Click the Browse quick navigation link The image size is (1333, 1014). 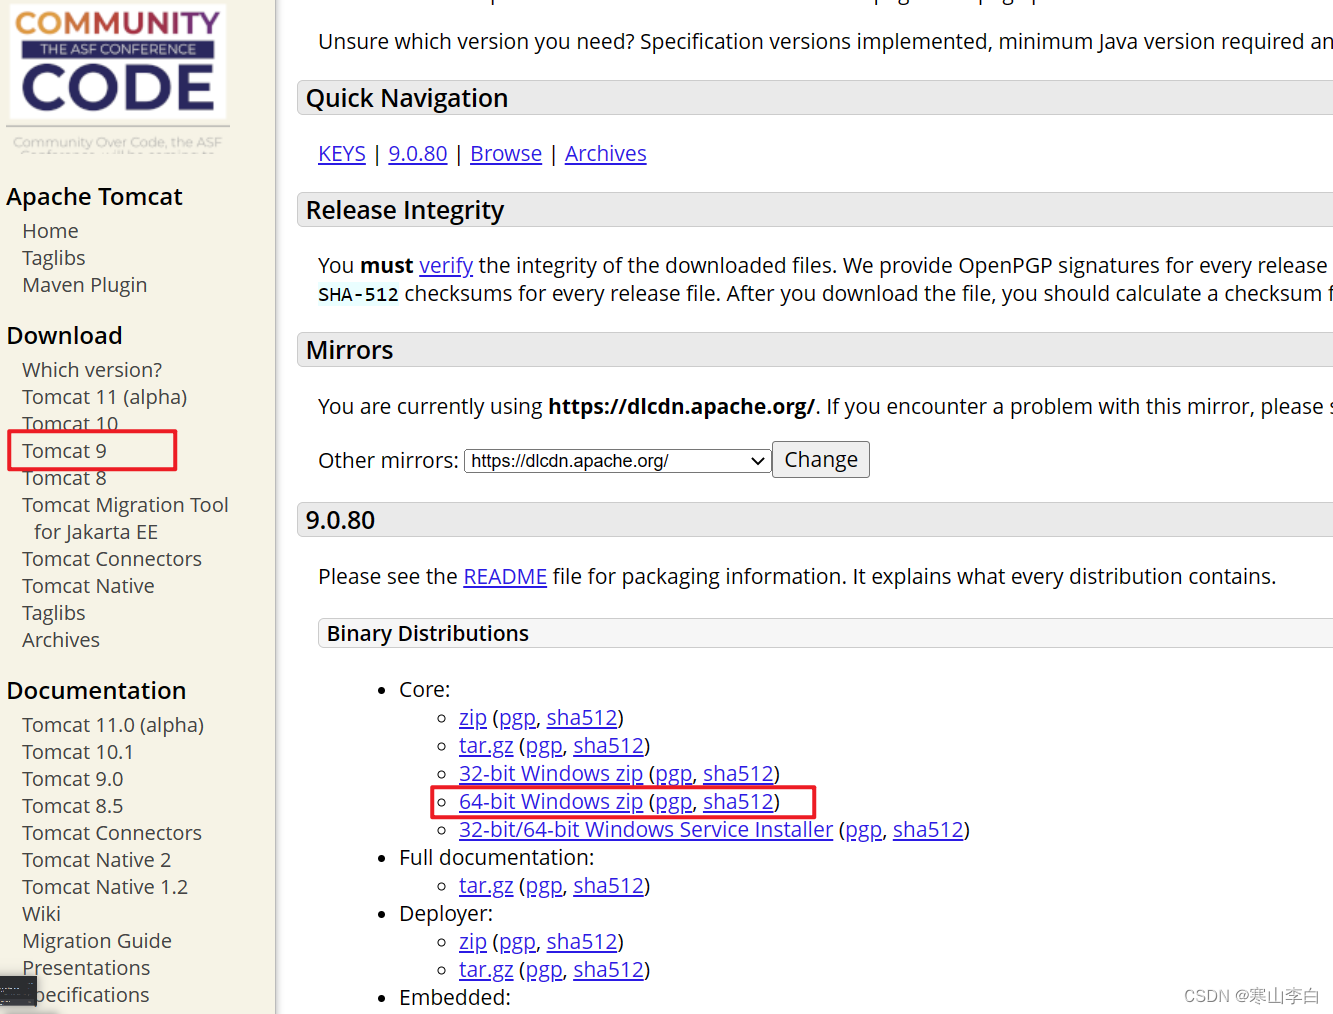[506, 154]
